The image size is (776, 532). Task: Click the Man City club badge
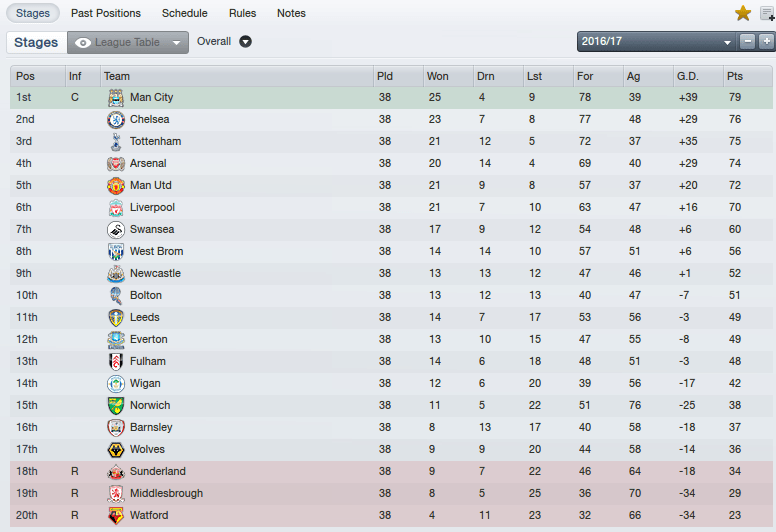(115, 98)
